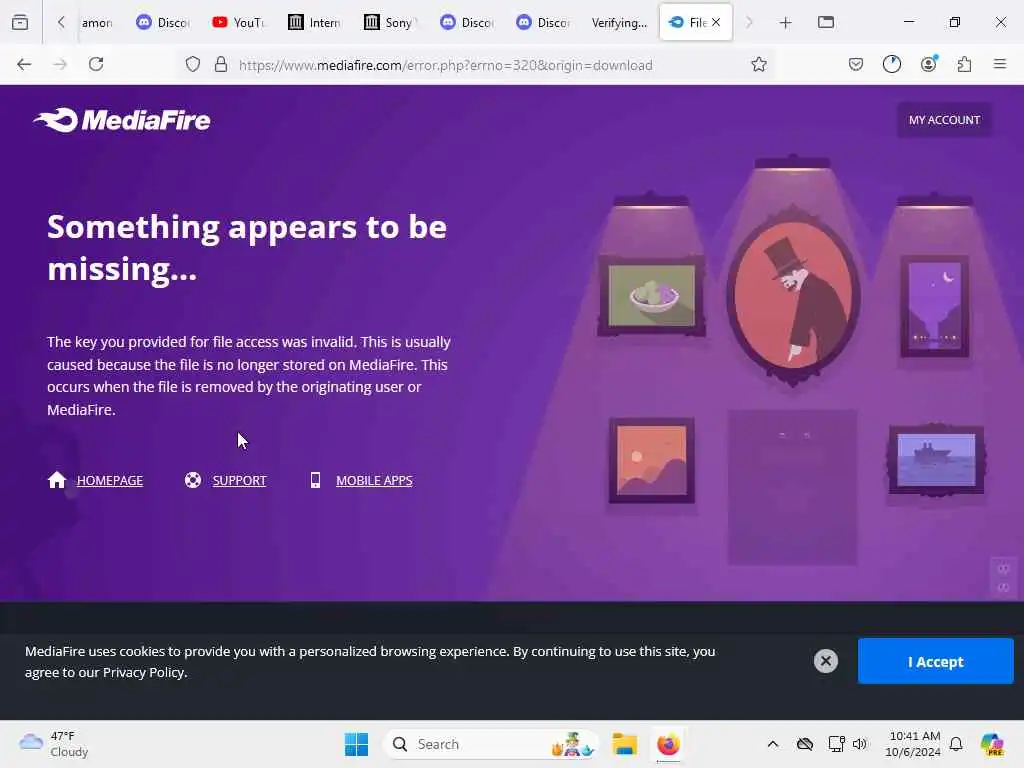The width and height of the screenshot is (1024, 768).
Task: List all tabs with the tab overview button
Action: [825, 22]
